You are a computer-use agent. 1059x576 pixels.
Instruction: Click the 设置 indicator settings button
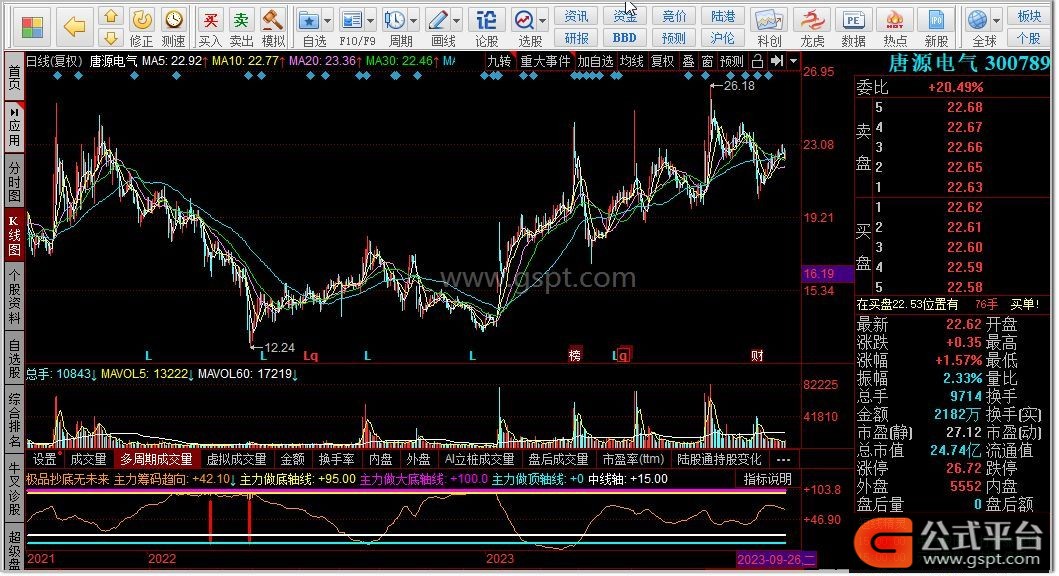[x=45, y=459]
